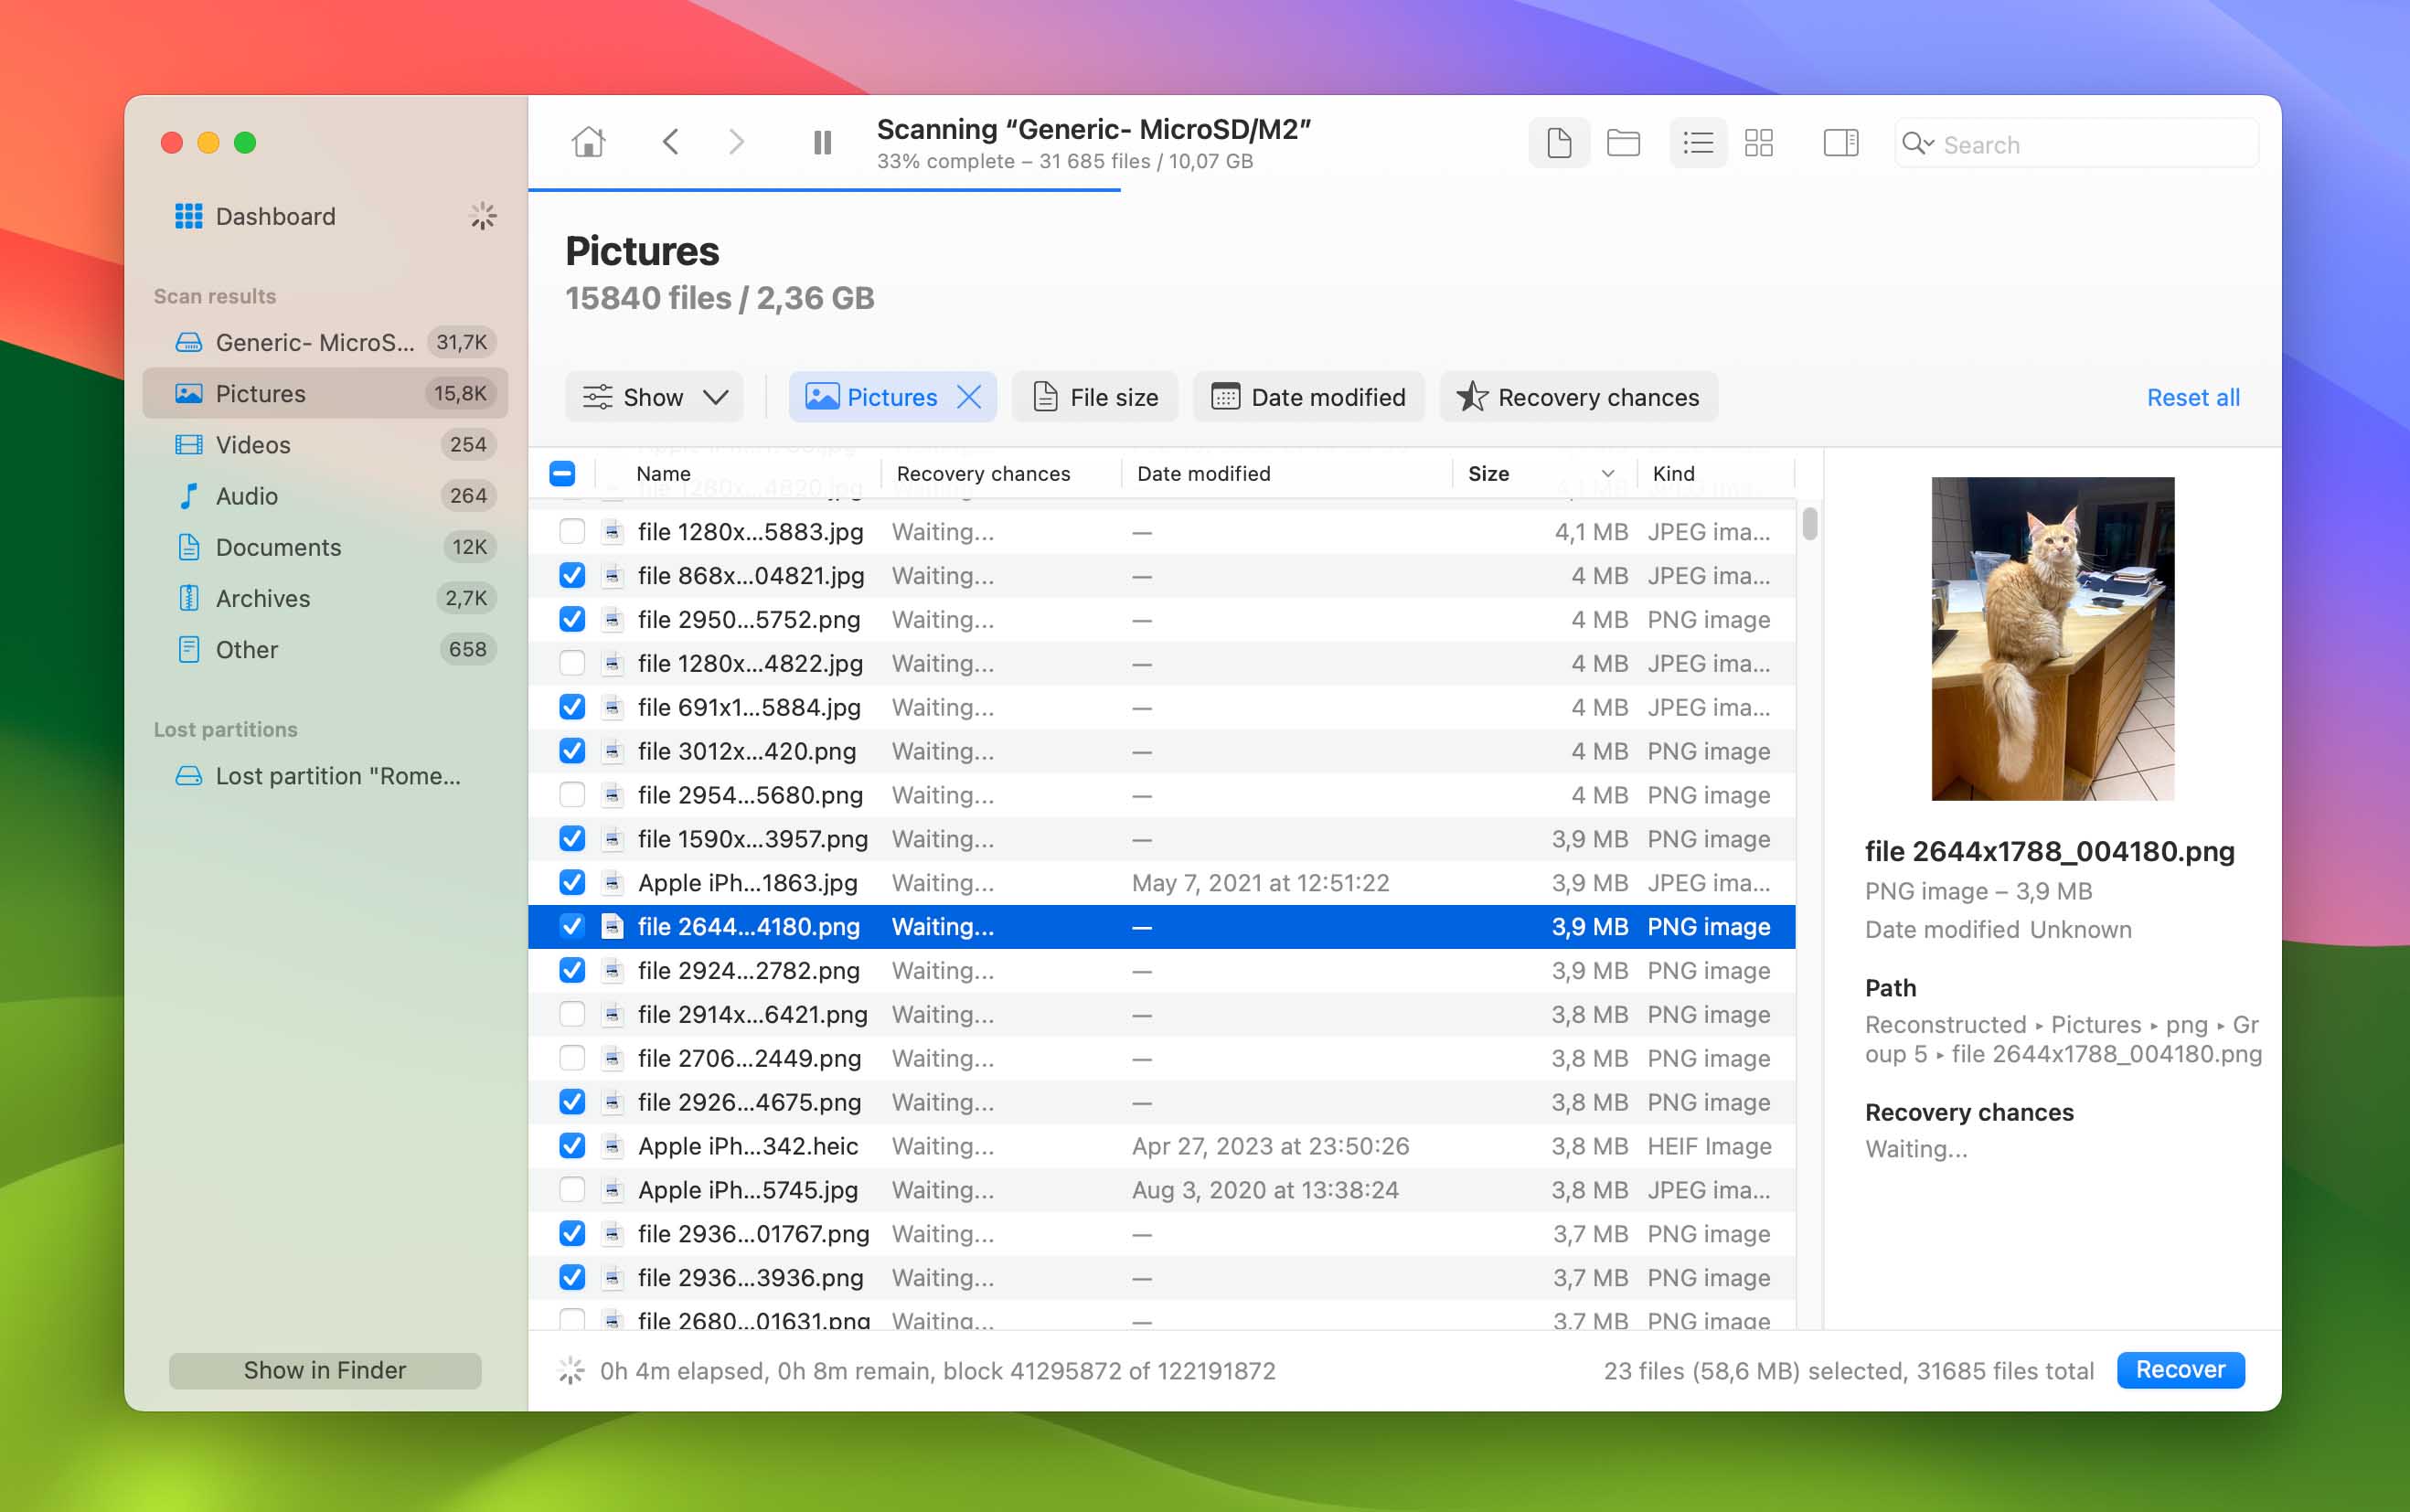
Task: Open Documents category
Action: point(325,546)
